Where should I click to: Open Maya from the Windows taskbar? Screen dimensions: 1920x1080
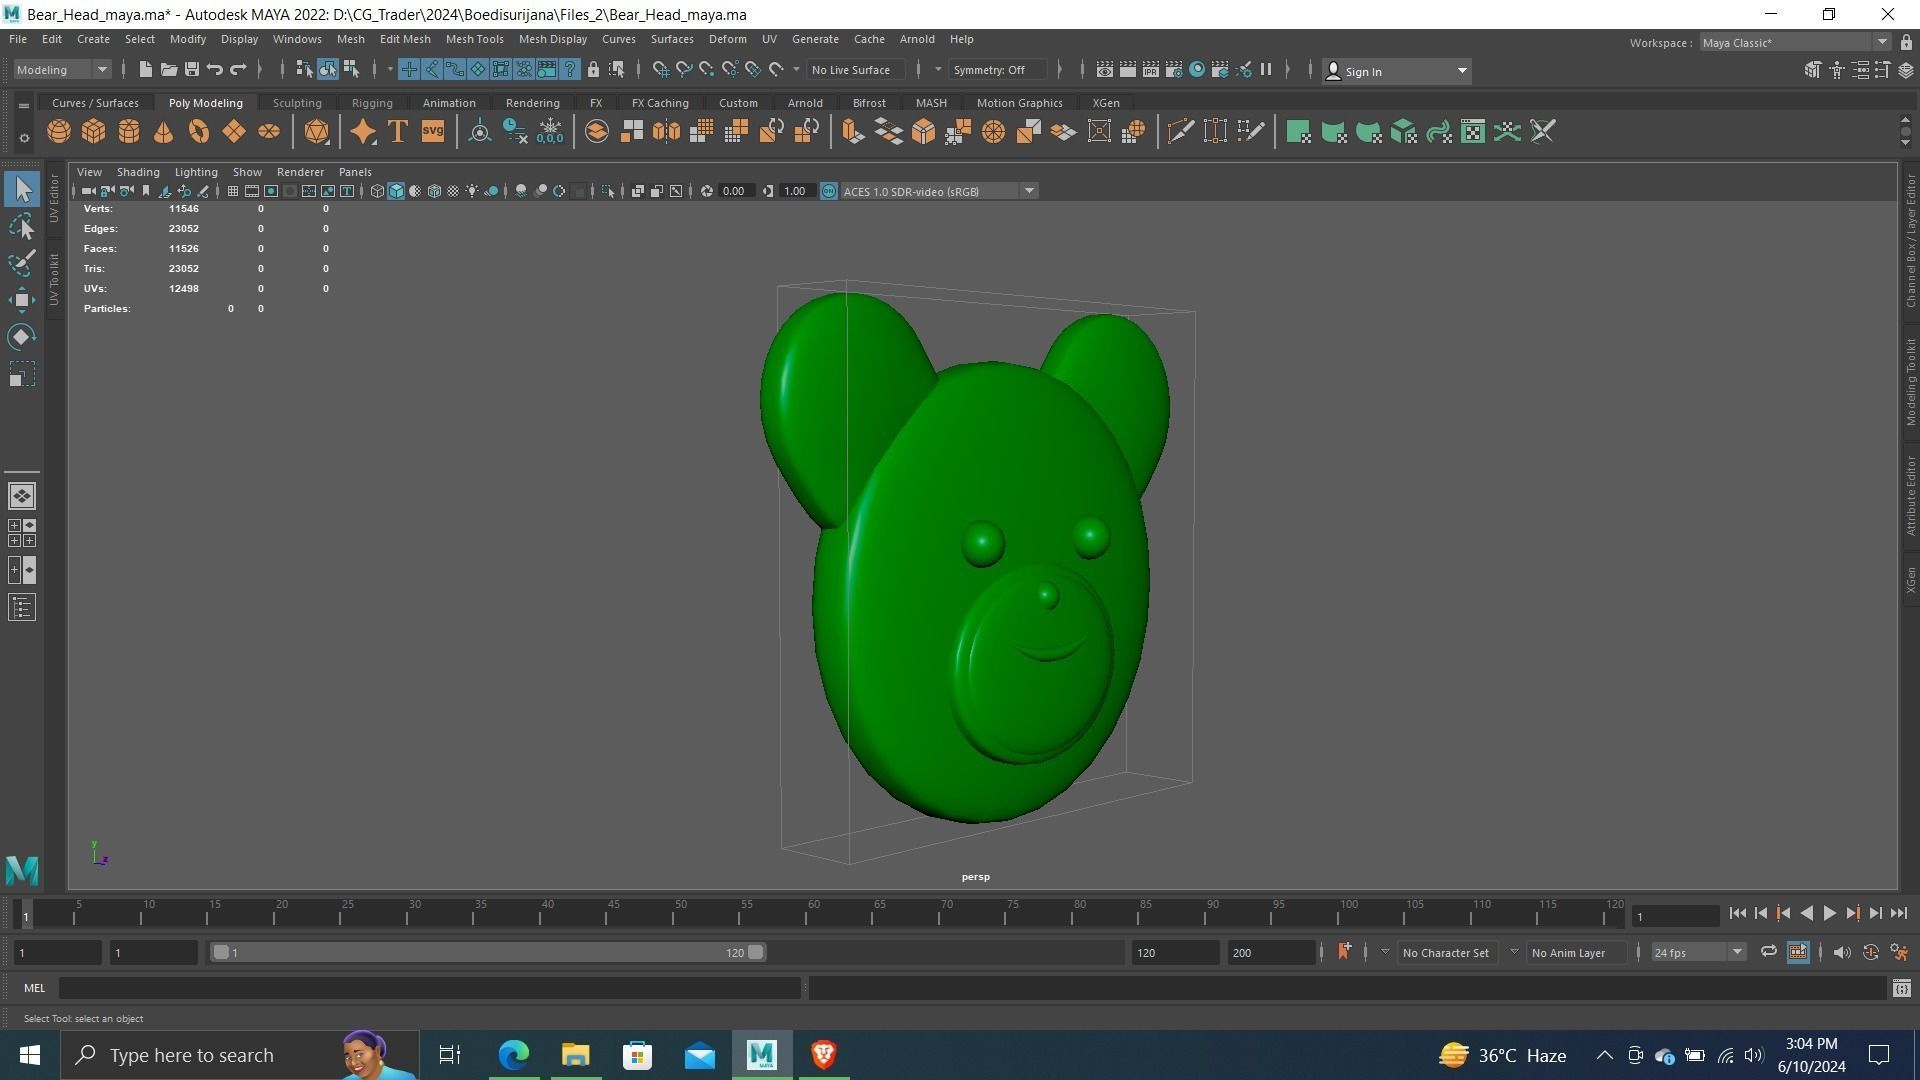(761, 1055)
